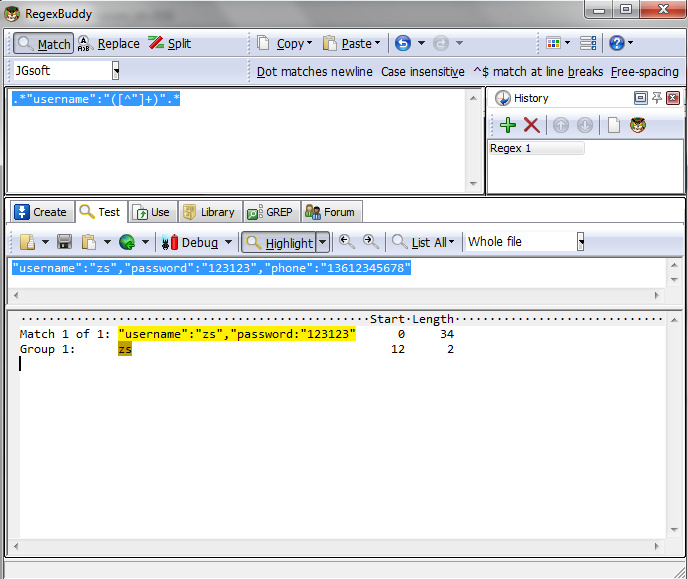Switch to Split mode

[169, 43]
